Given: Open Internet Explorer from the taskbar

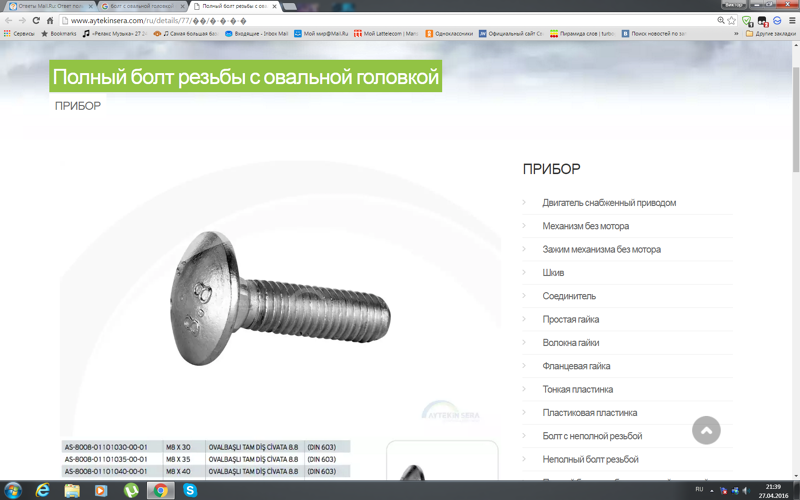Looking at the screenshot, I should [x=43, y=490].
